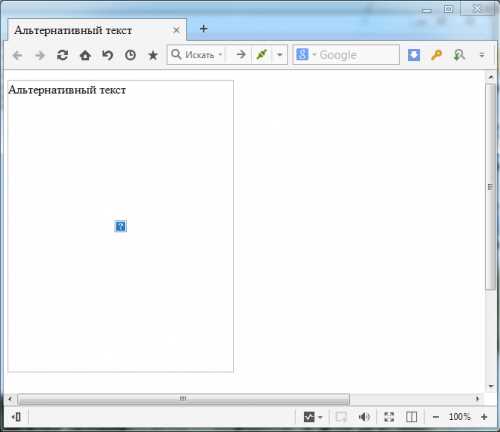This screenshot has width=500, height=432.
Task: Click the vertical scrollbar thumb
Action: [x=490, y=187]
